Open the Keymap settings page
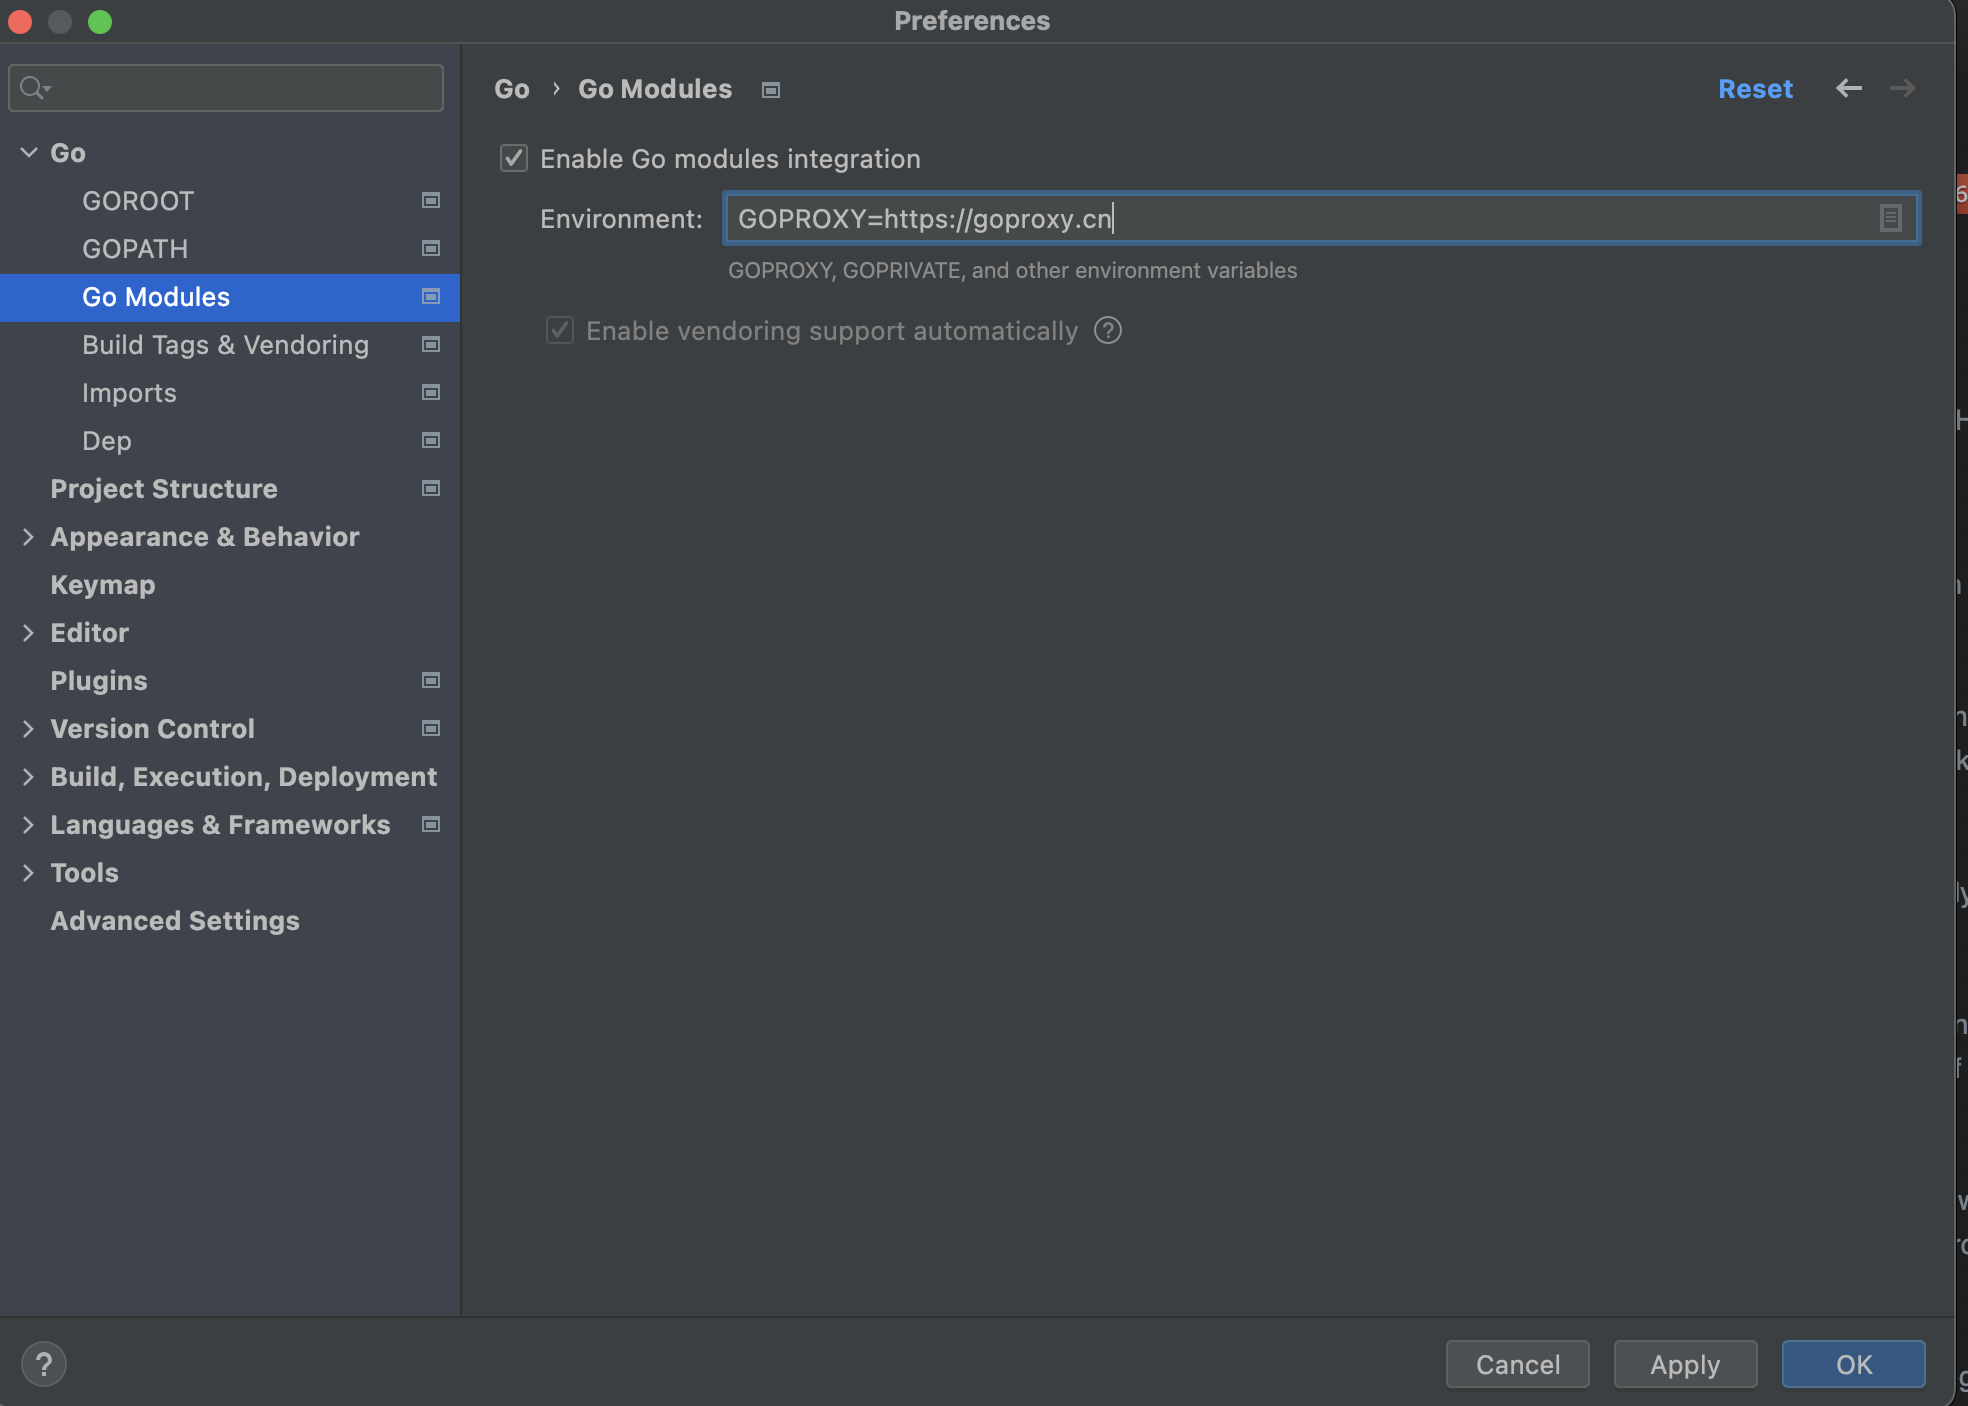The image size is (1968, 1406). (103, 585)
